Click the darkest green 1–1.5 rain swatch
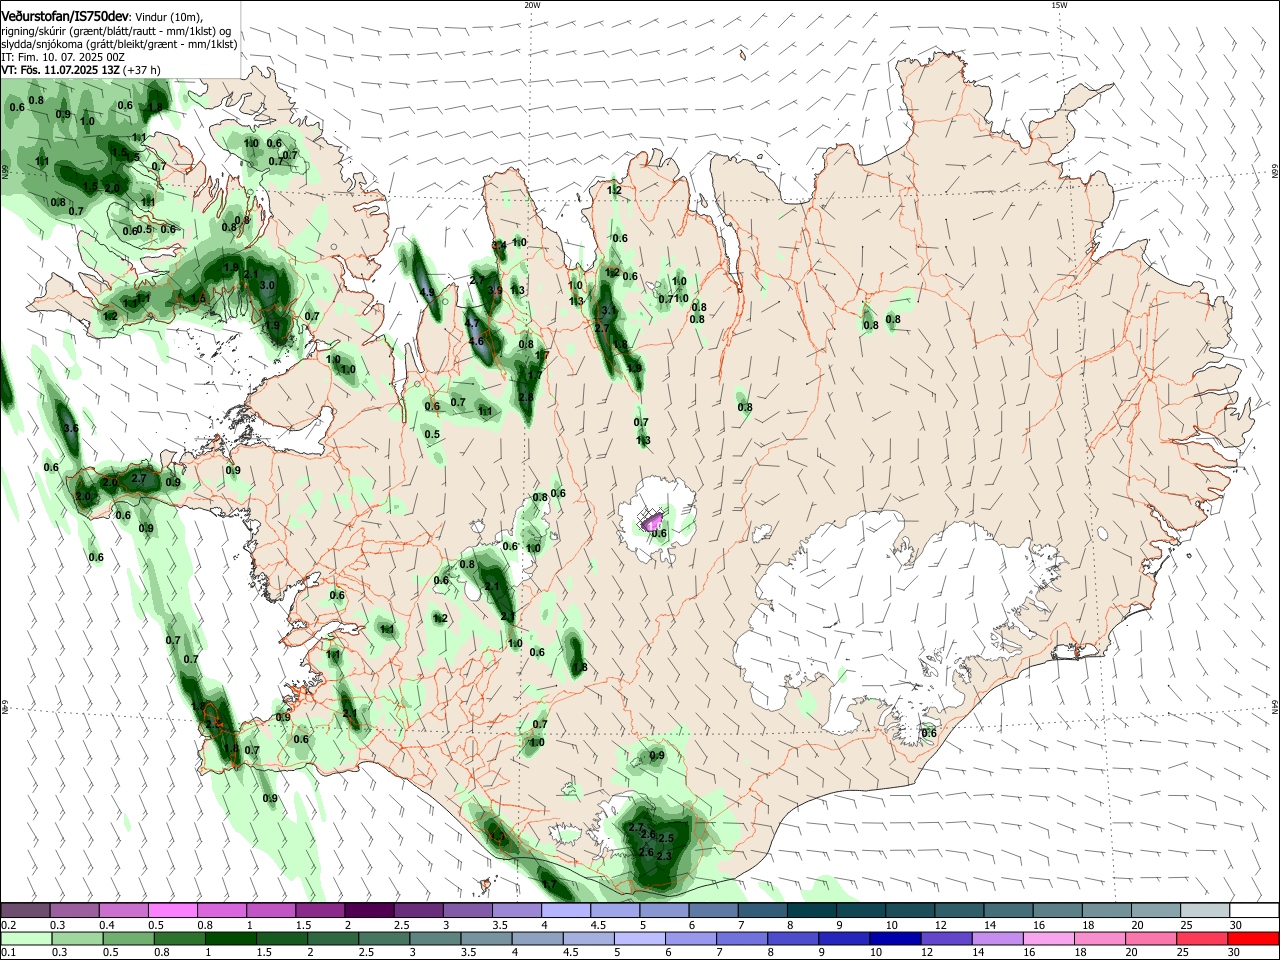Screen dimensions: 1280x960 coord(232,938)
